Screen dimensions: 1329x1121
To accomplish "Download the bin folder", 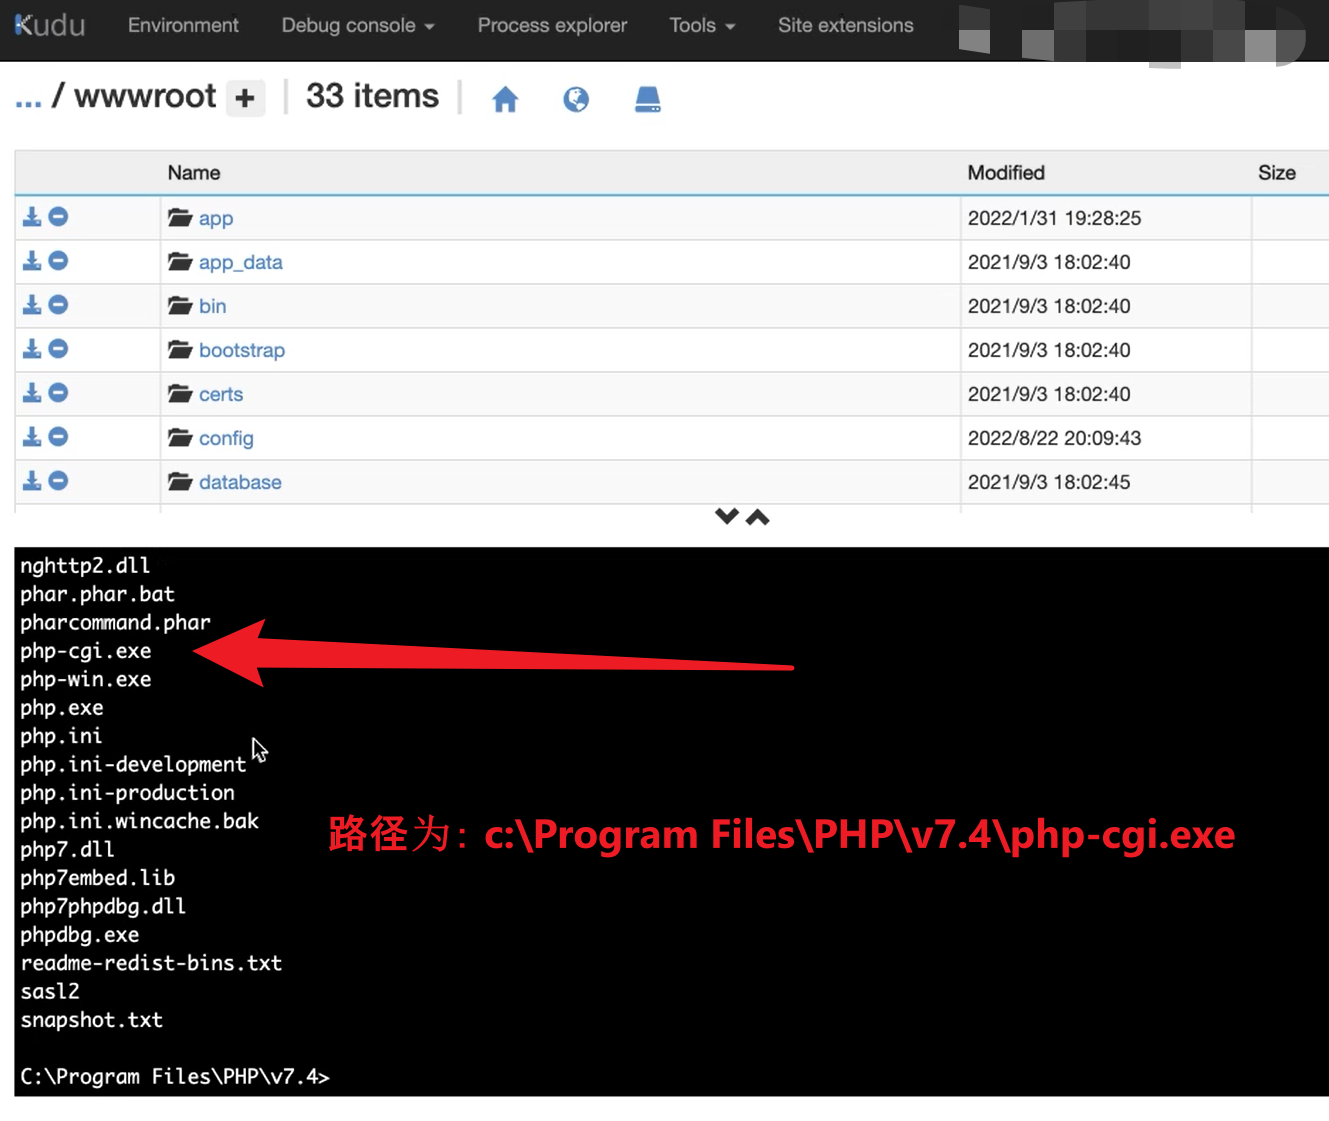I will coord(32,305).
